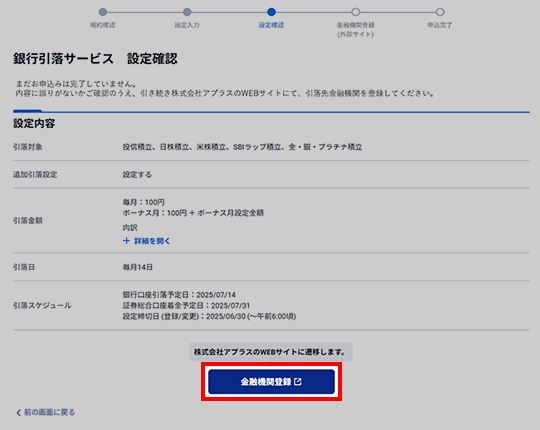Click the 毎月14日 withdrawal date value
The width and height of the screenshot is (540, 430).
(x=138, y=267)
